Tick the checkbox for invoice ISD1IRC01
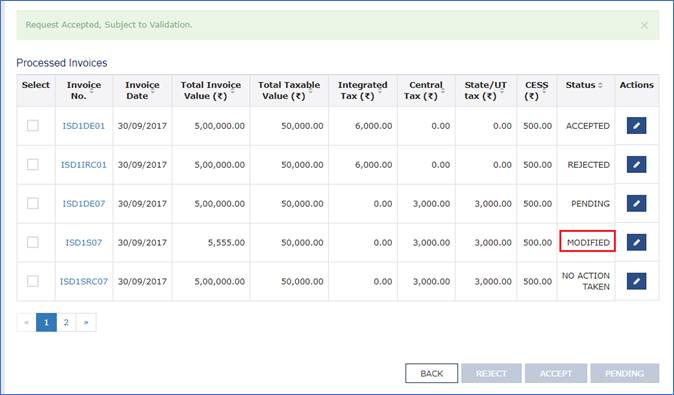Screen dimensions: 674x395 pyautogui.click(x=33, y=164)
